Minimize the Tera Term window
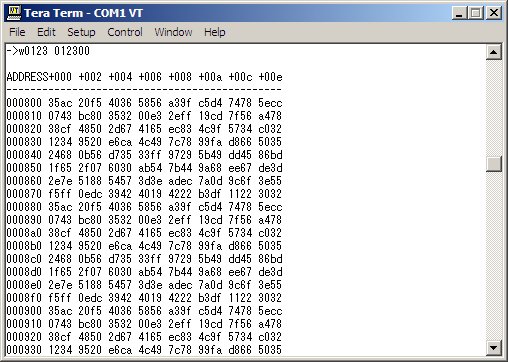Screen dimensions: 508x362 coord(459,13)
